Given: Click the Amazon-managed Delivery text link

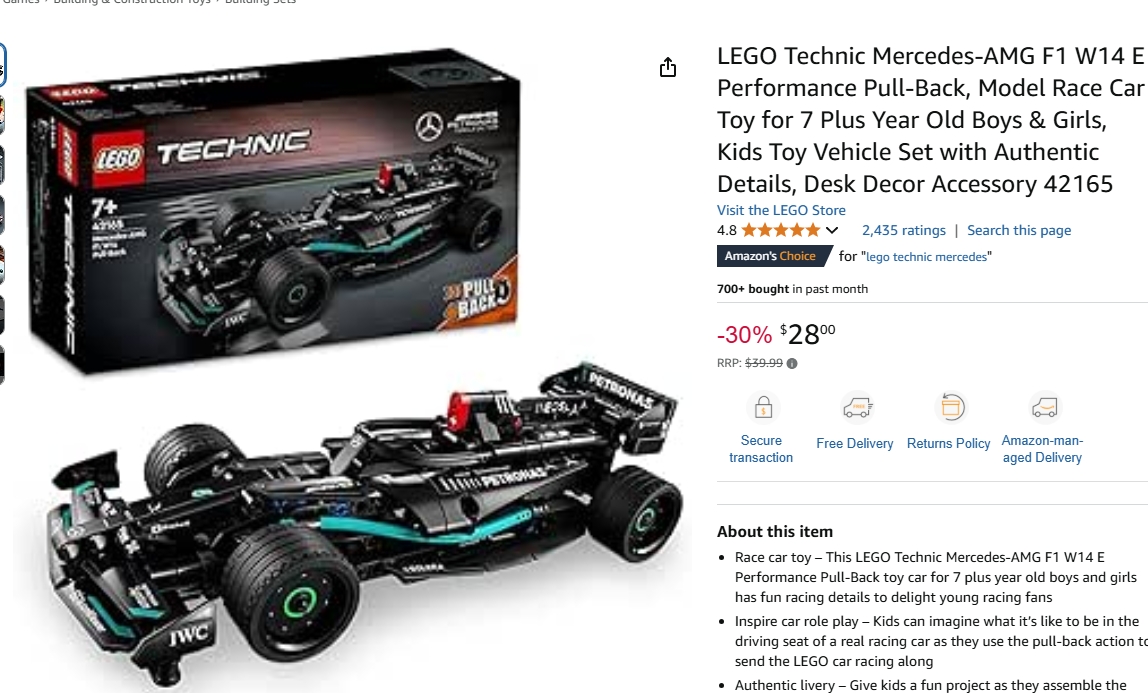Looking at the screenshot, I should point(1042,449).
